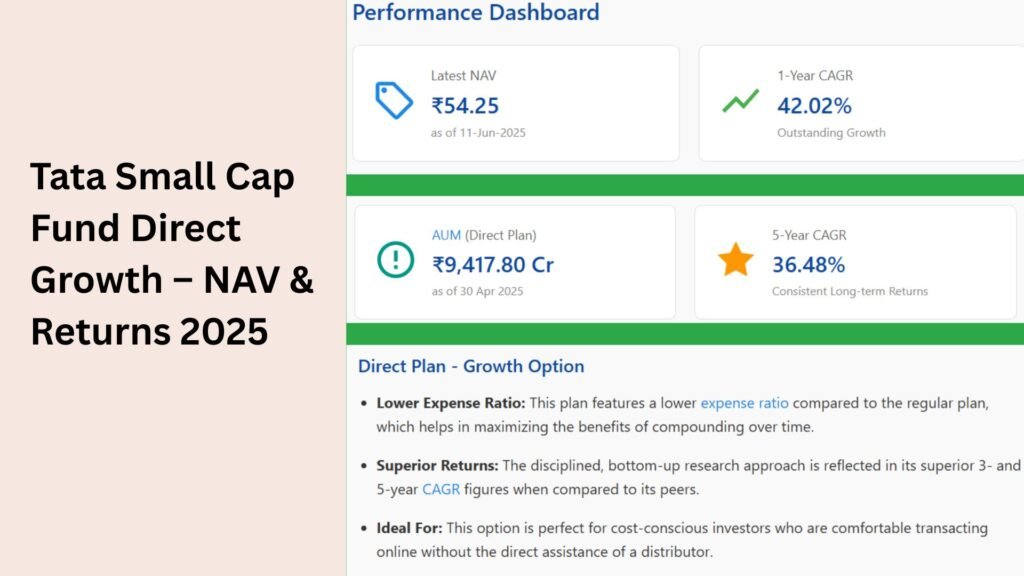This screenshot has height=576, width=1024.
Task: Click the orange star icon
Action: pos(735,259)
